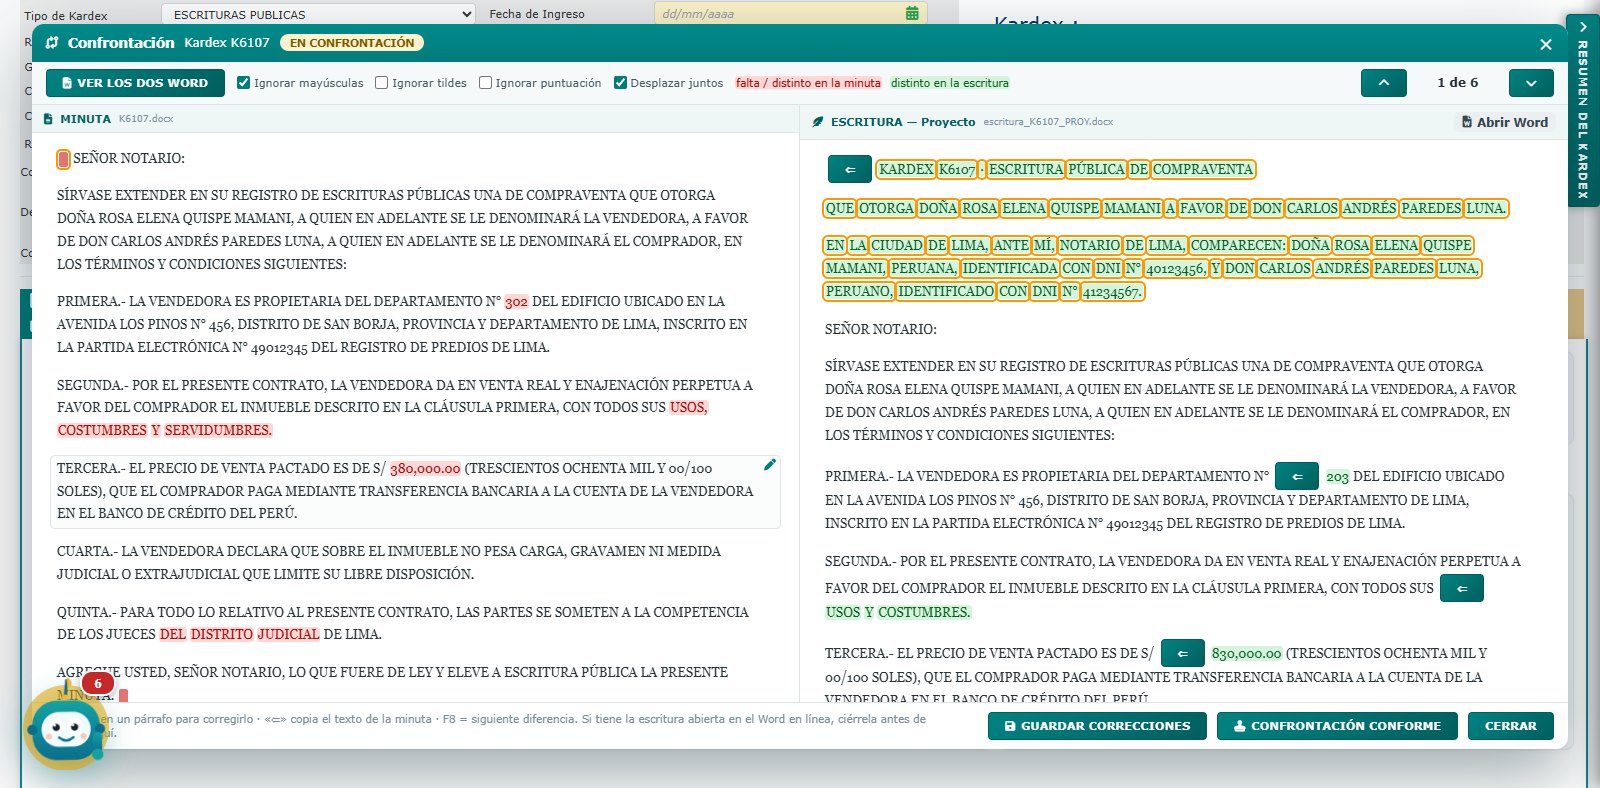Click the highlighted 302 in the minuta
Image resolution: width=1600 pixels, height=788 pixels.
(x=516, y=302)
